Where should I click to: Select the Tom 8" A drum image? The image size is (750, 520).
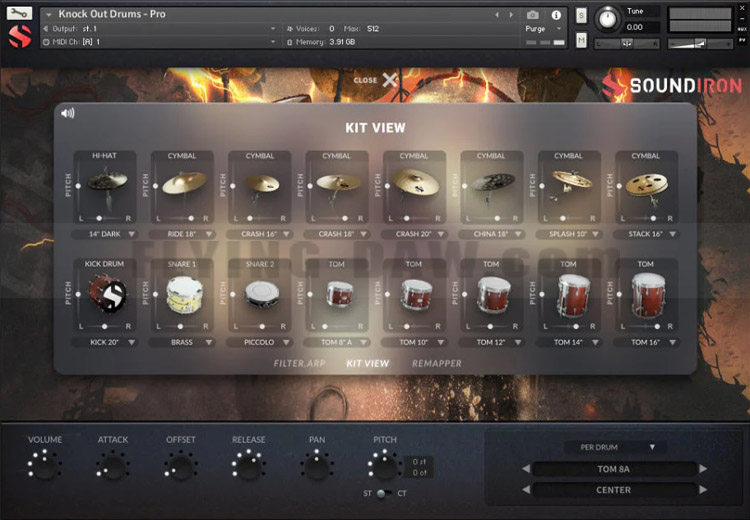(340, 294)
